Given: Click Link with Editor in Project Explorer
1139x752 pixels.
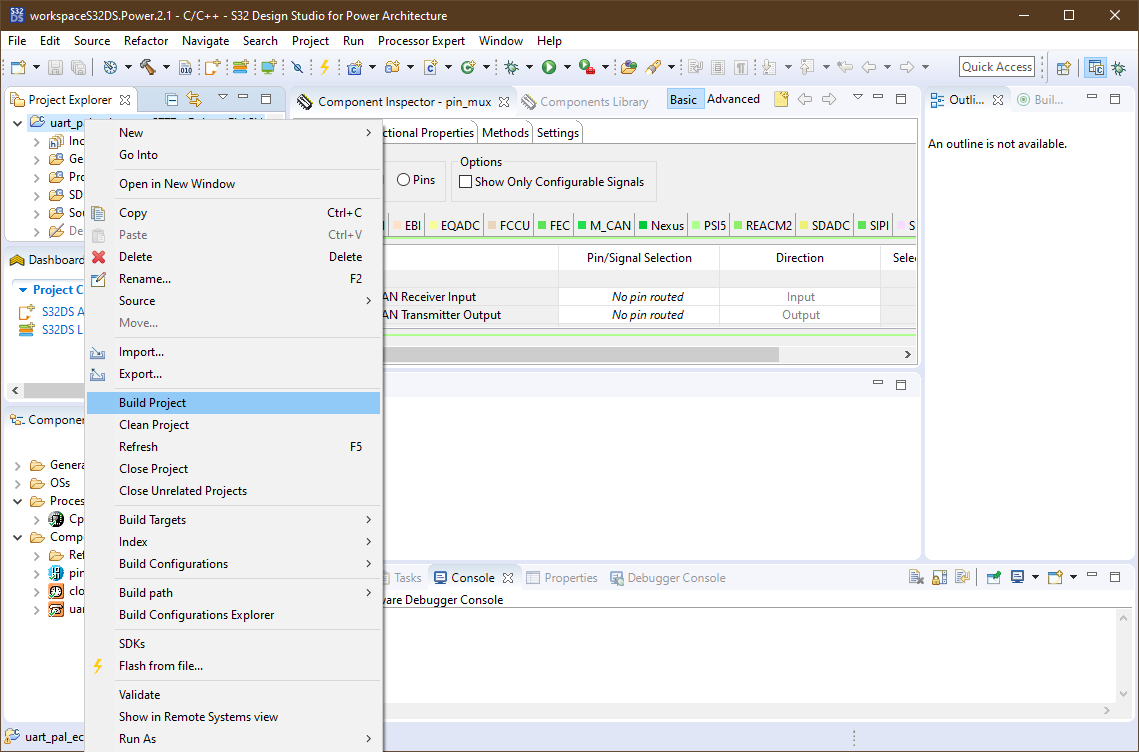Looking at the screenshot, I should (194, 99).
